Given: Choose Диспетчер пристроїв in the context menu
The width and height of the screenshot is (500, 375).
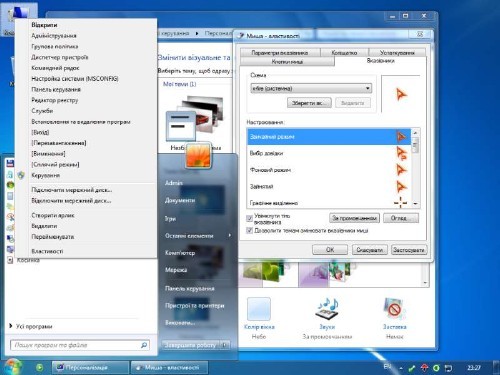Looking at the screenshot, I should click(60, 57).
